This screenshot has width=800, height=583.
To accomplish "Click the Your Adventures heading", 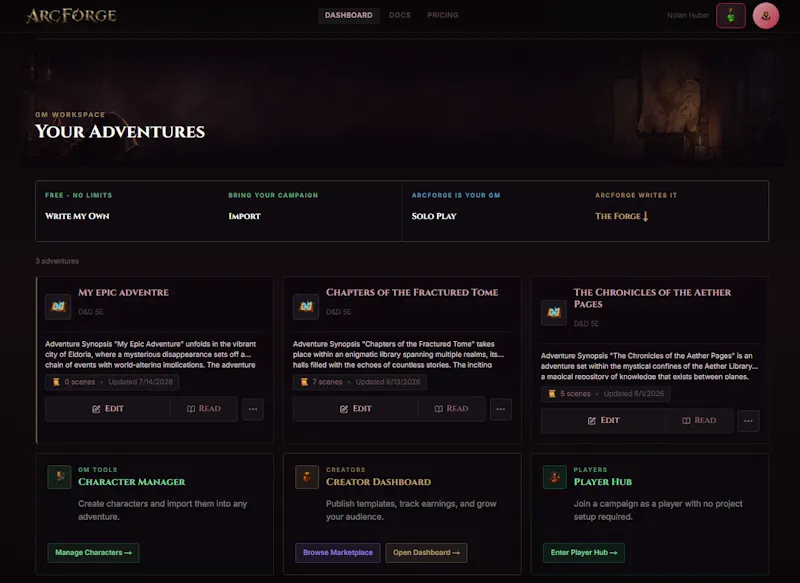I will pos(120,132).
